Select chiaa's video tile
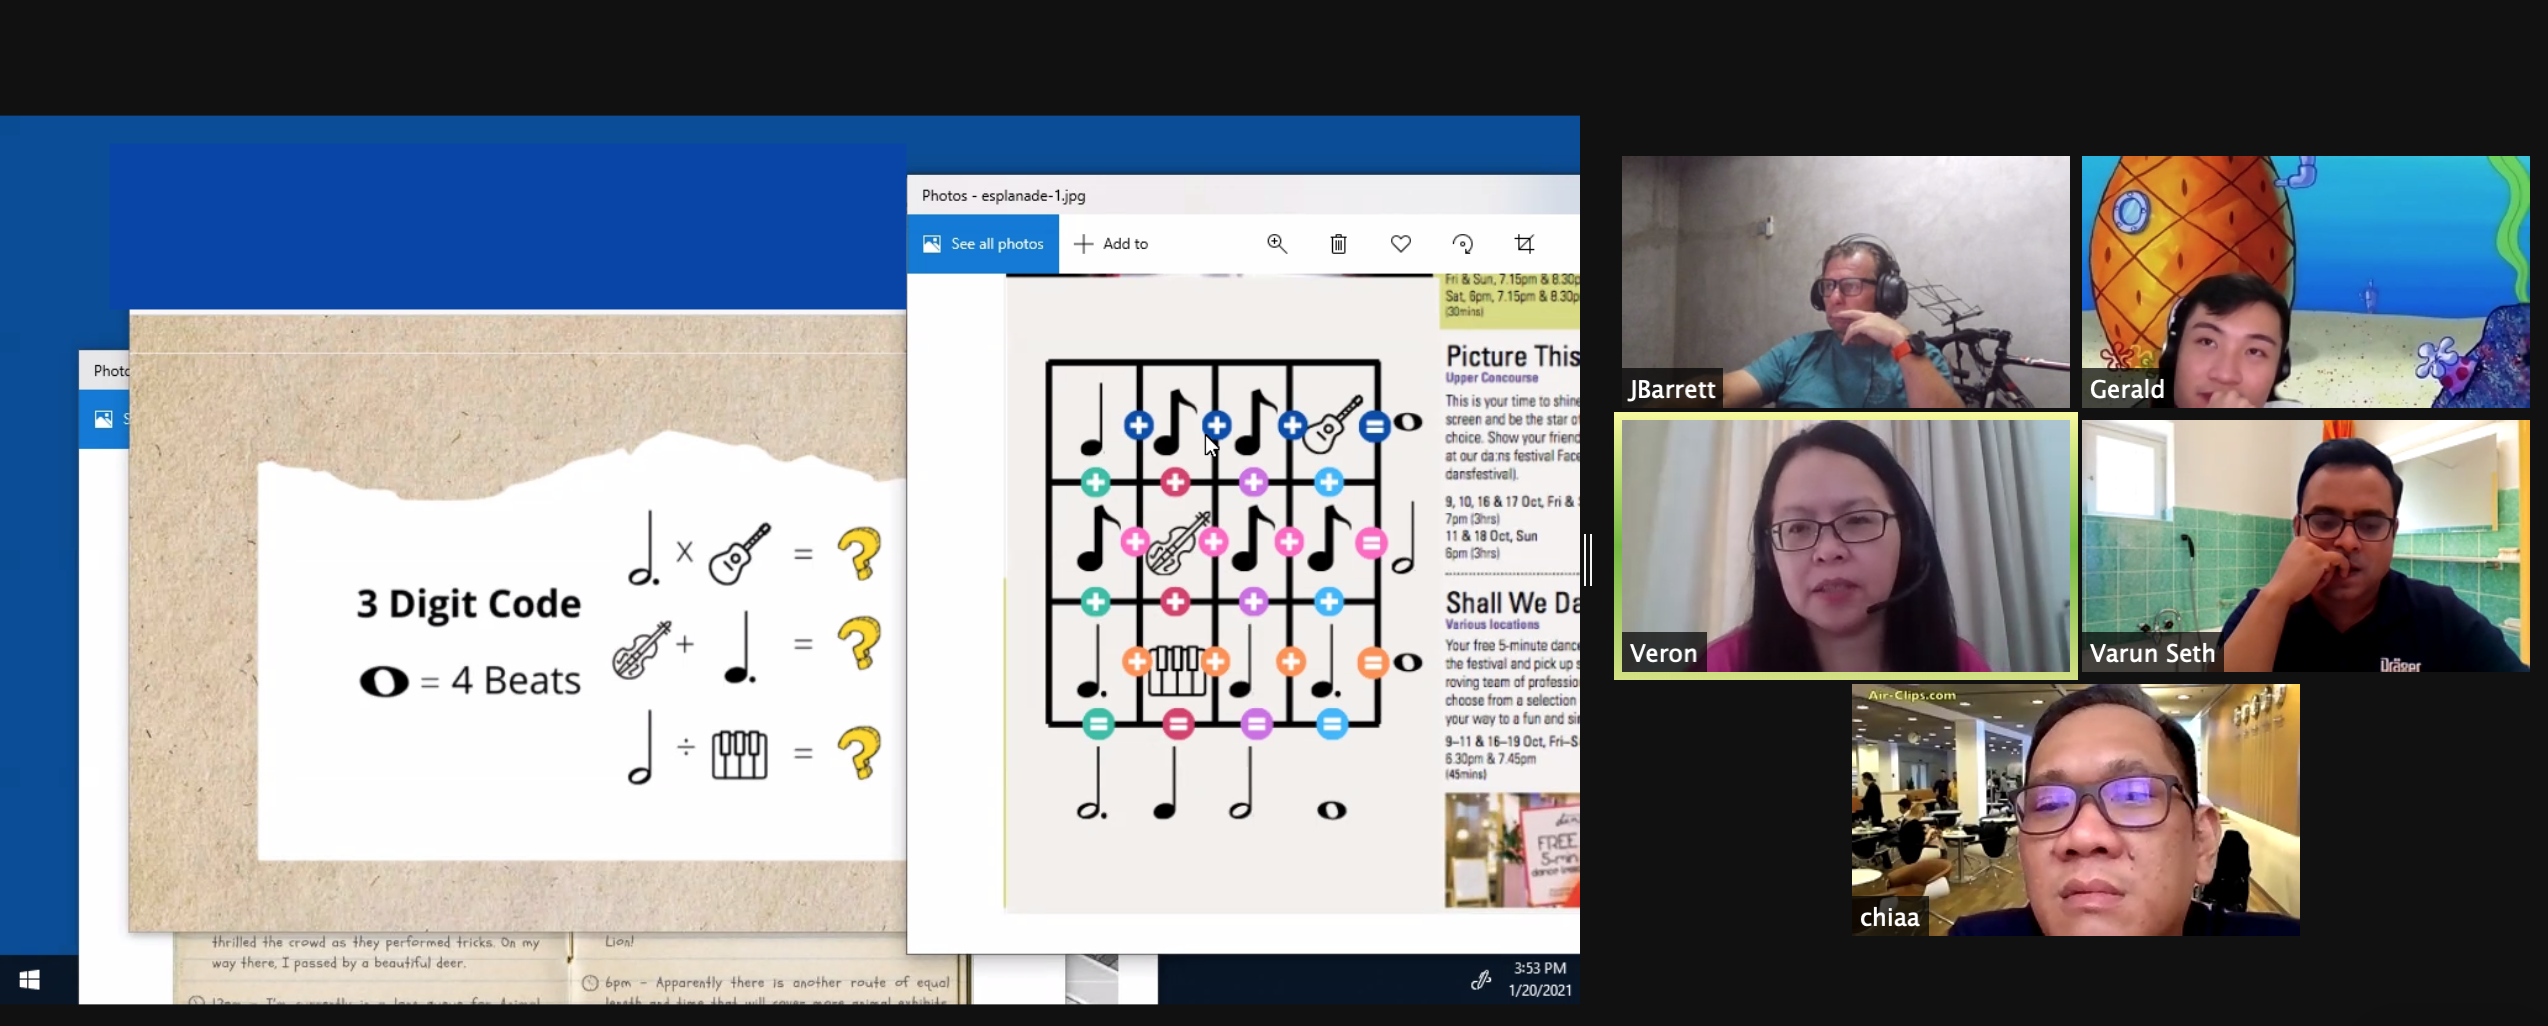Image resolution: width=2548 pixels, height=1026 pixels. tap(2075, 810)
